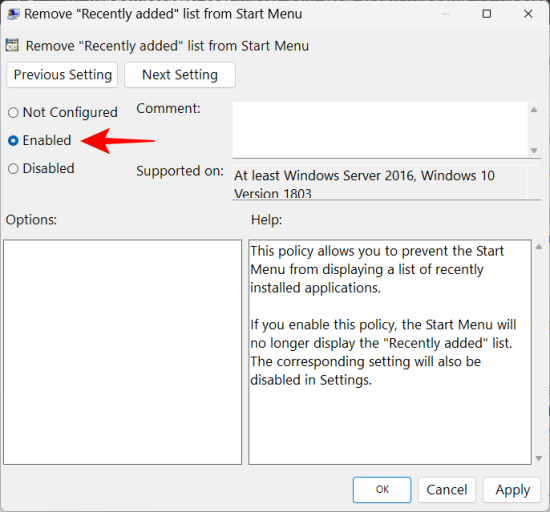Image resolution: width=550 pixels, height=512 pixels.
Task: Click the policy setting icon beside heading
Action: [12, 46]
